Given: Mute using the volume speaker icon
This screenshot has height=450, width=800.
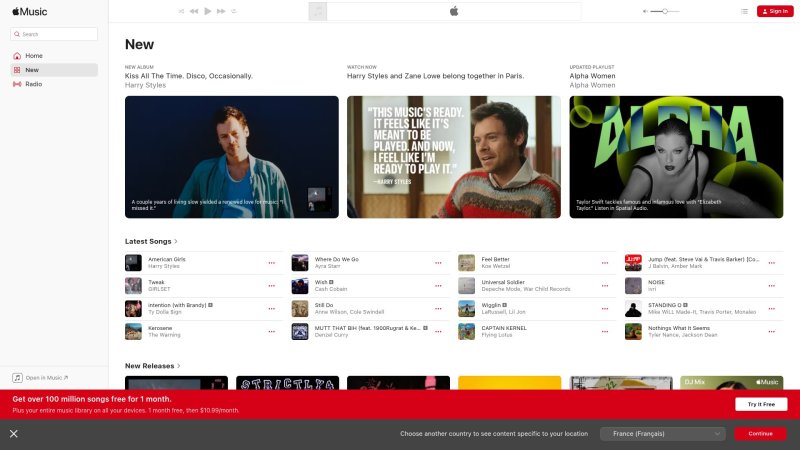Looking at the screenshot, I should click(645, 11).
